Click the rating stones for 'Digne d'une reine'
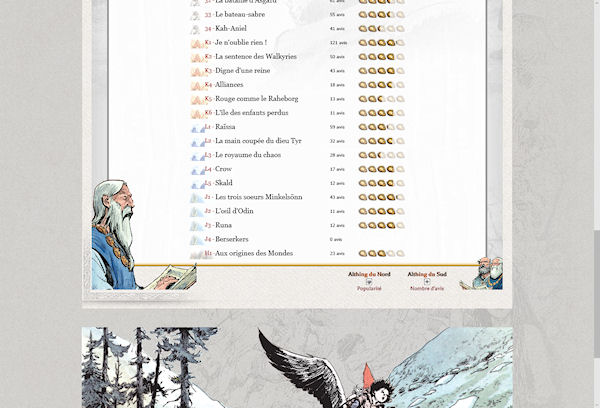This screenshot has height=408, width=600. pyautogui.click(x=381, y=71)
